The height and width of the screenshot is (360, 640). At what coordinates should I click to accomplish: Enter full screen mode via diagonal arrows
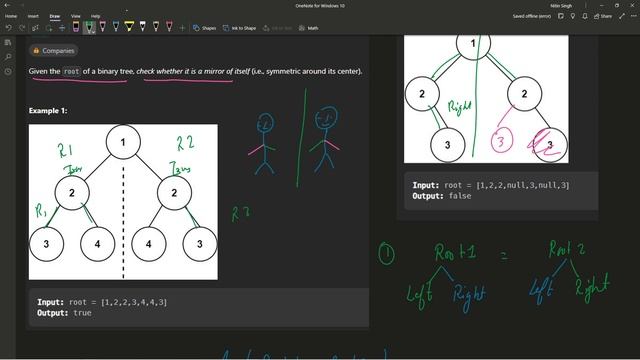point(622,16)
